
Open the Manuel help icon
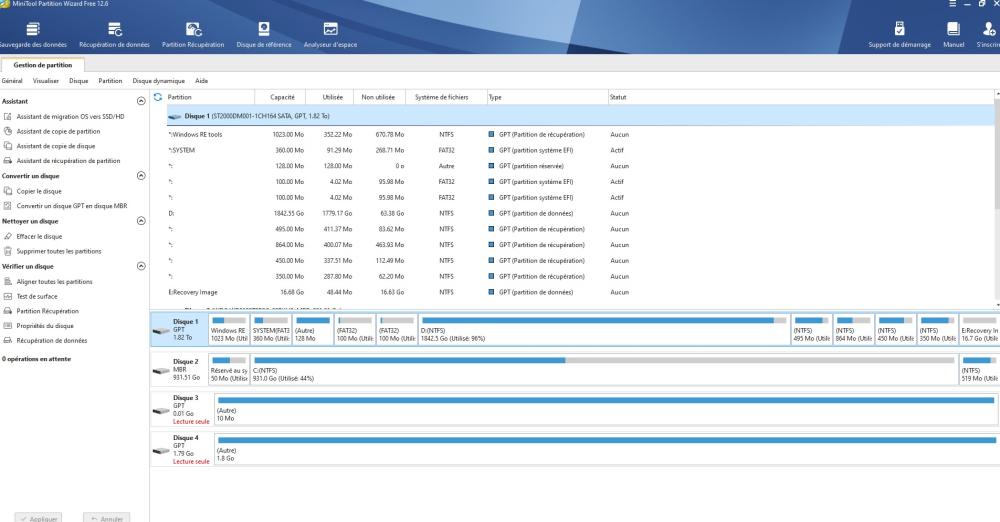(x=953, y=32)
